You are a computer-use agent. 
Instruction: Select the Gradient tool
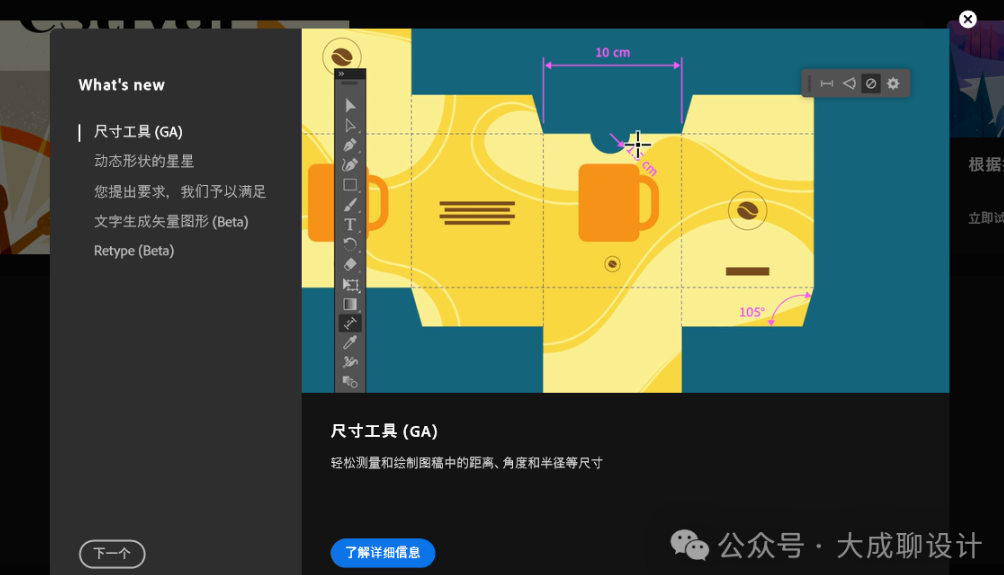350,304
